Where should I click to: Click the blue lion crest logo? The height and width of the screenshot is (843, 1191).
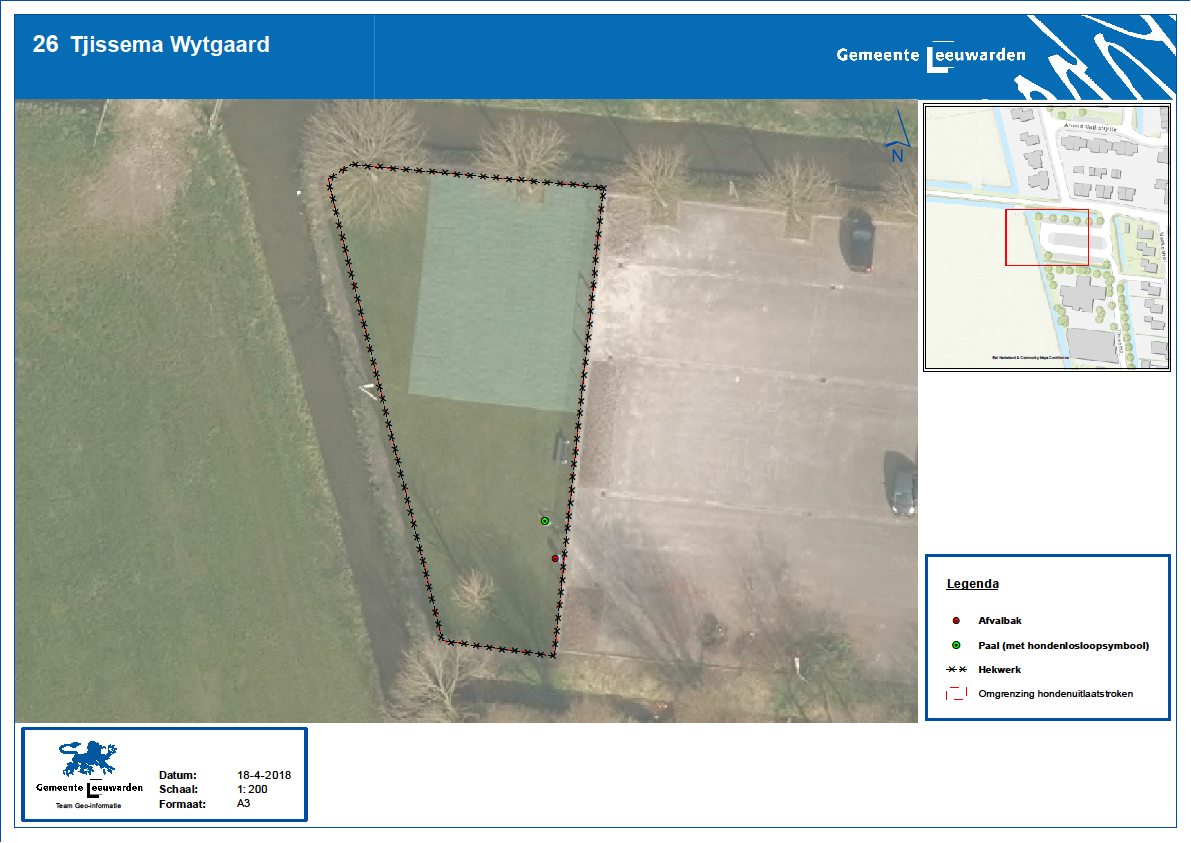click(88, 760)
